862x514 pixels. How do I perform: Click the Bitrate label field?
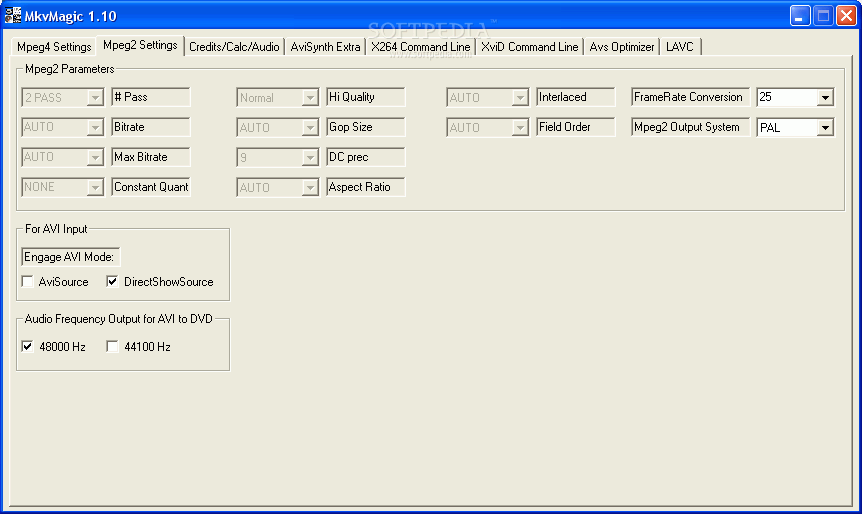click(151, 126)
